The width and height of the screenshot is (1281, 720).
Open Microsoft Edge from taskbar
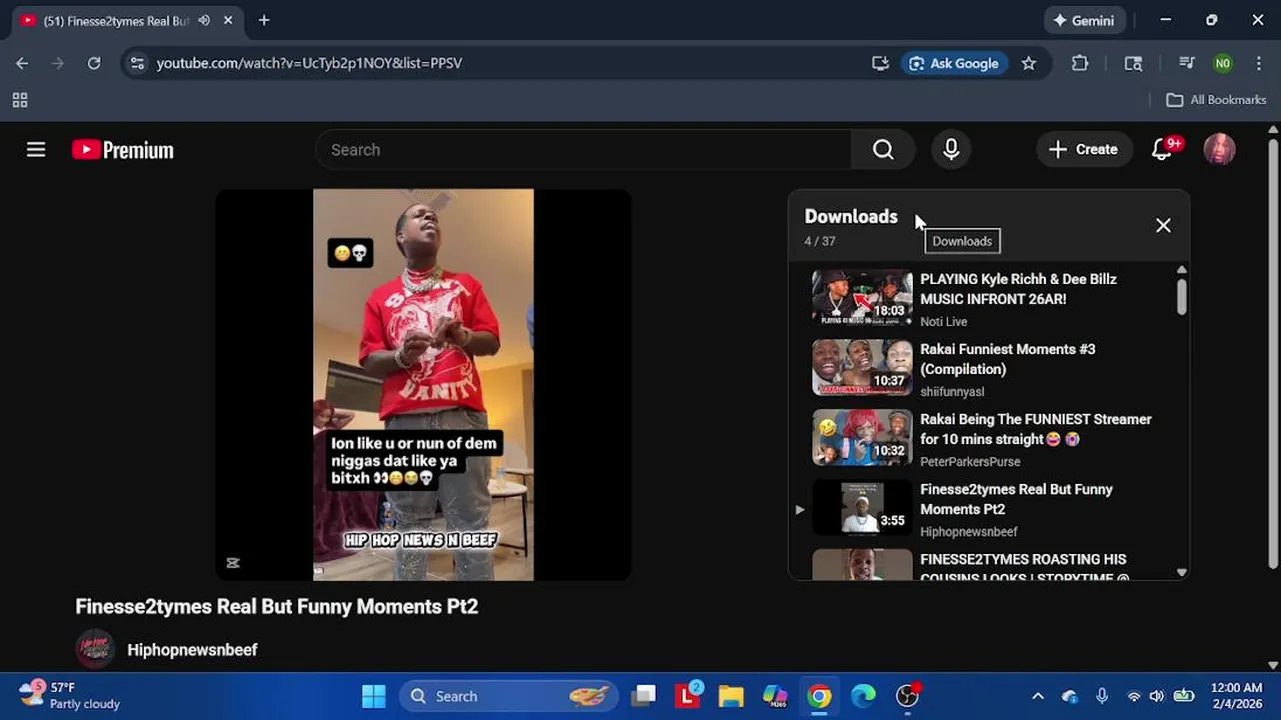pyautogui.click(x=863, y=696)
